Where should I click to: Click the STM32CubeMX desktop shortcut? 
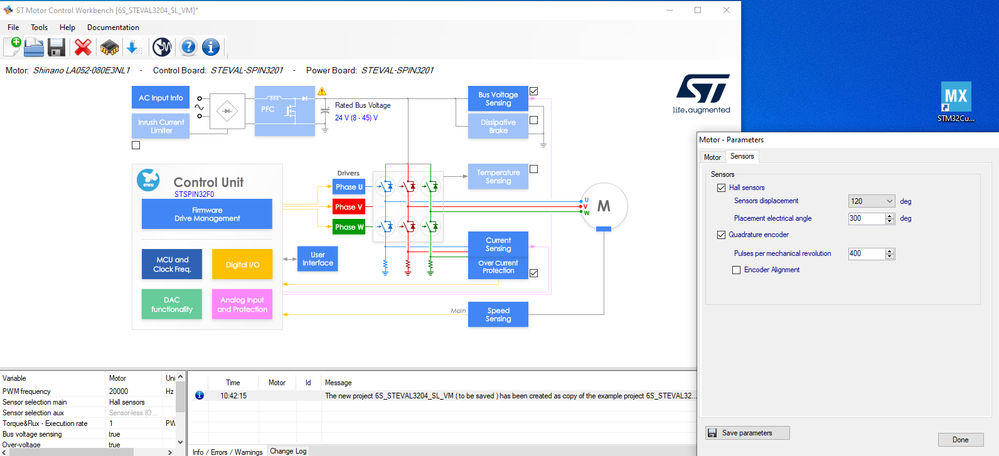click(x=956, y=102)
